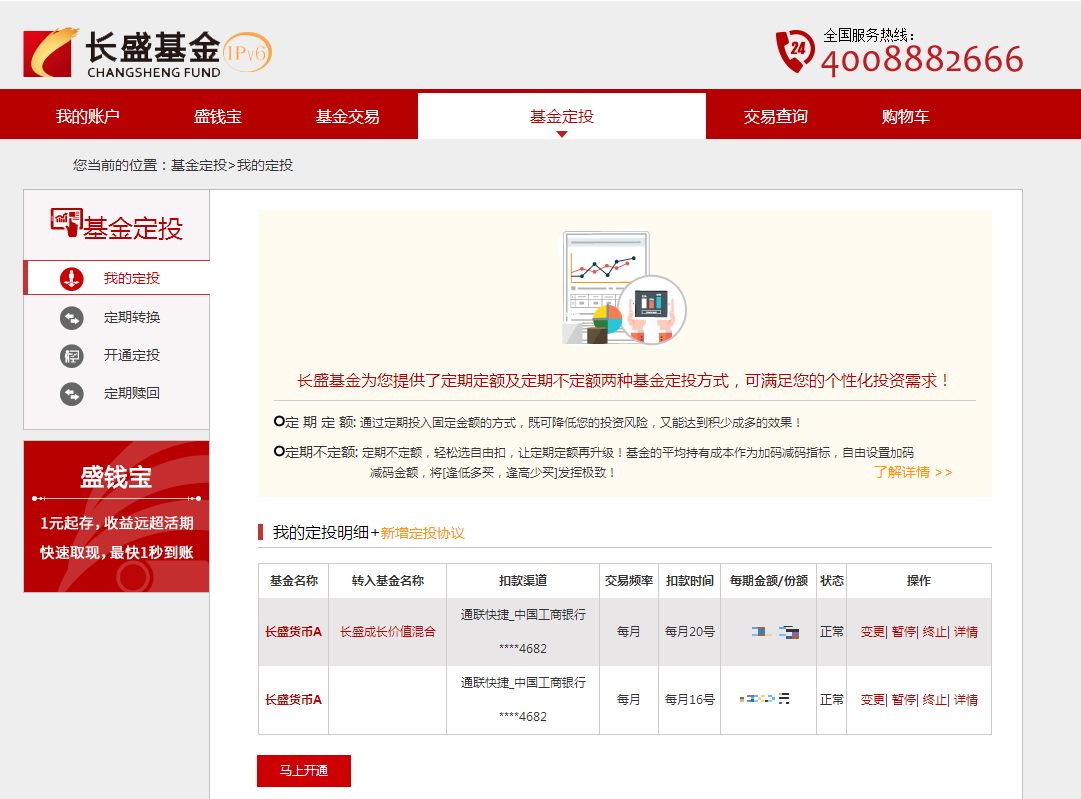
Task: Open 长盛货币A in the 每月20号 row
Action: [x=294, y=631]
